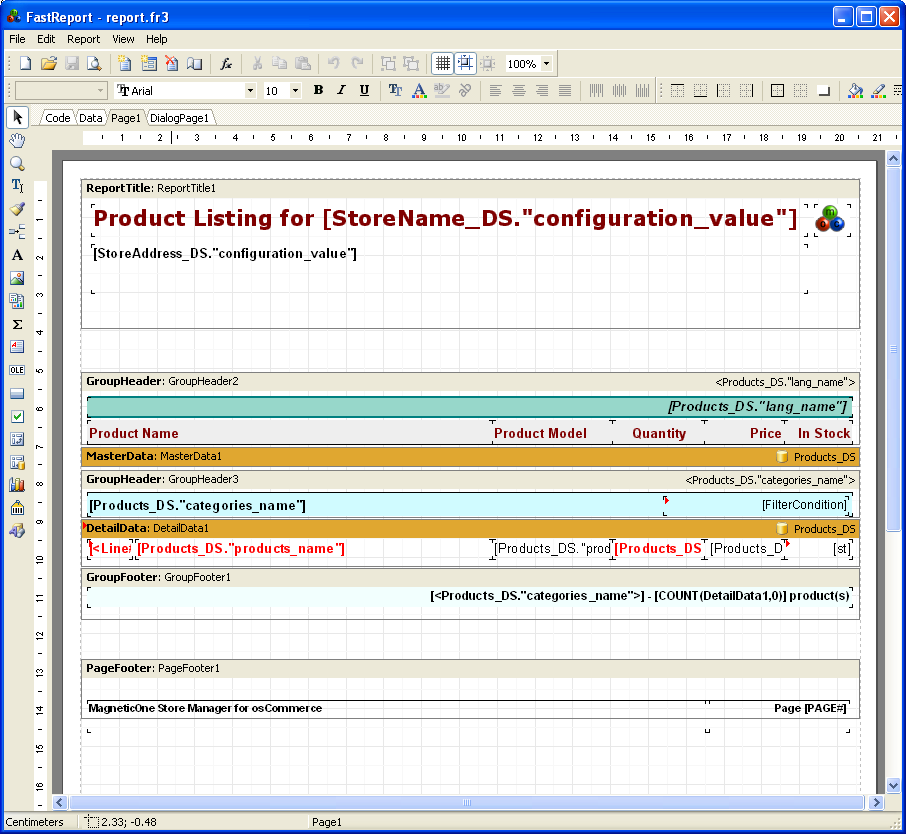Open the font size dropdown
906x834 pixels.
[295, 91]
